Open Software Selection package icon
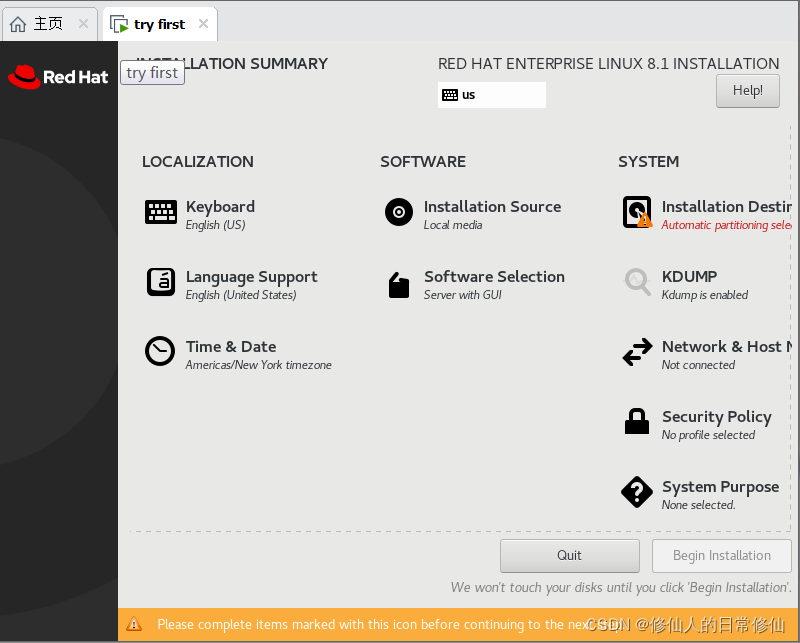Viewport: 800px width, 643px height. pos(399,285)
